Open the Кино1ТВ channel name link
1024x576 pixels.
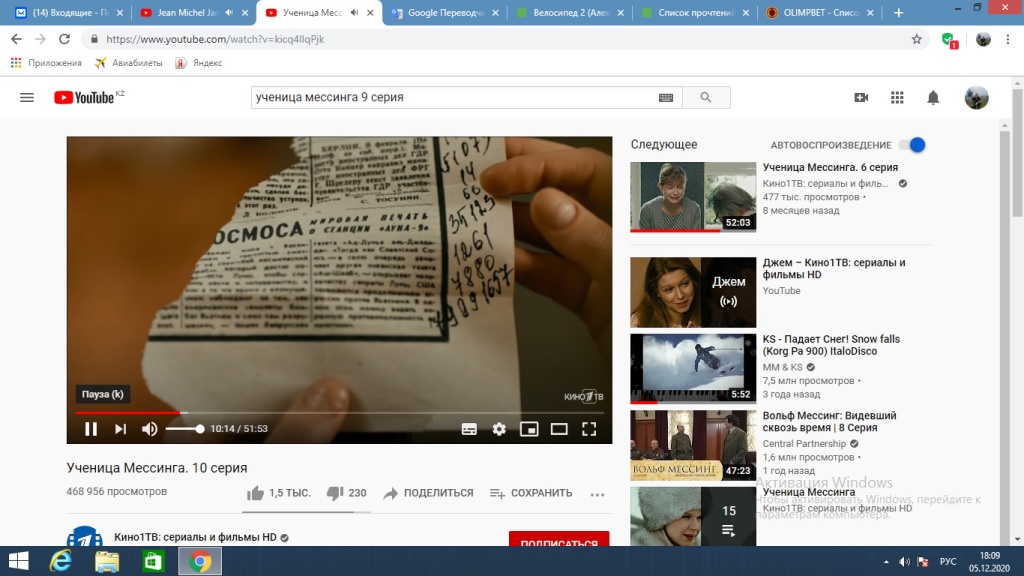(x=195, y=537)
